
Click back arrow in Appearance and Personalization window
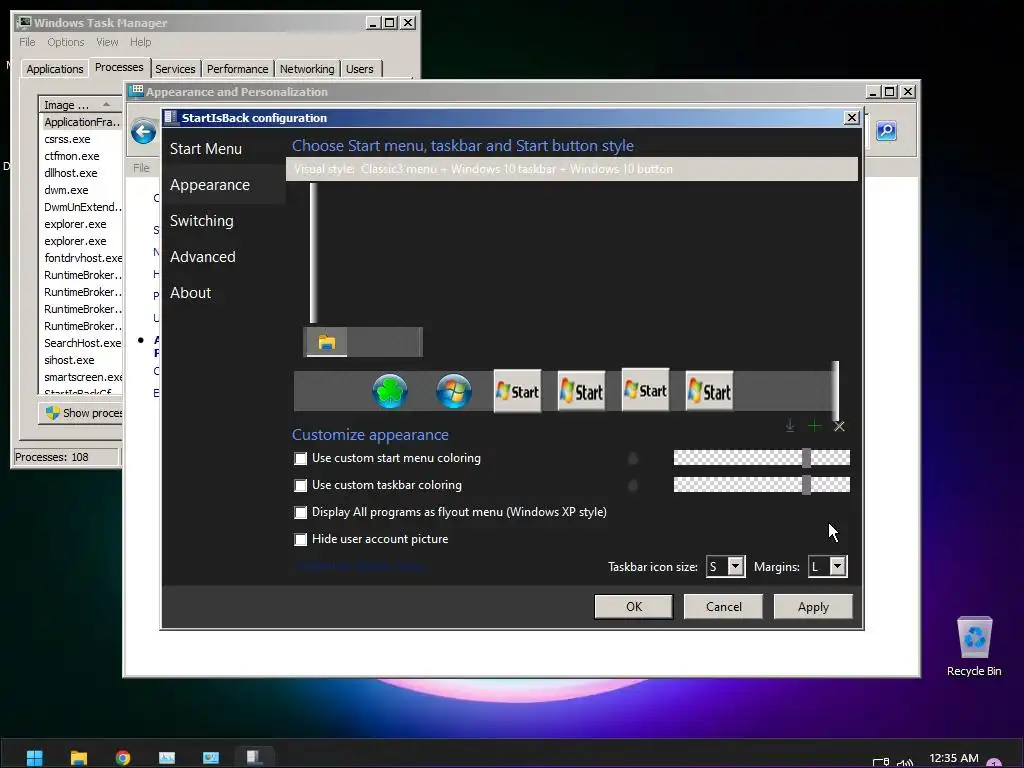point(144,132)
